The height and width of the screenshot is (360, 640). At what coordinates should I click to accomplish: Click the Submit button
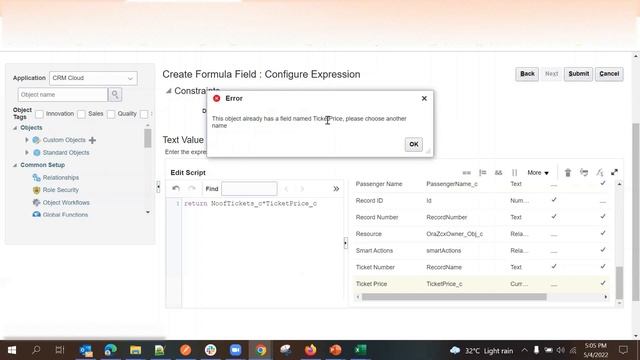578,74
